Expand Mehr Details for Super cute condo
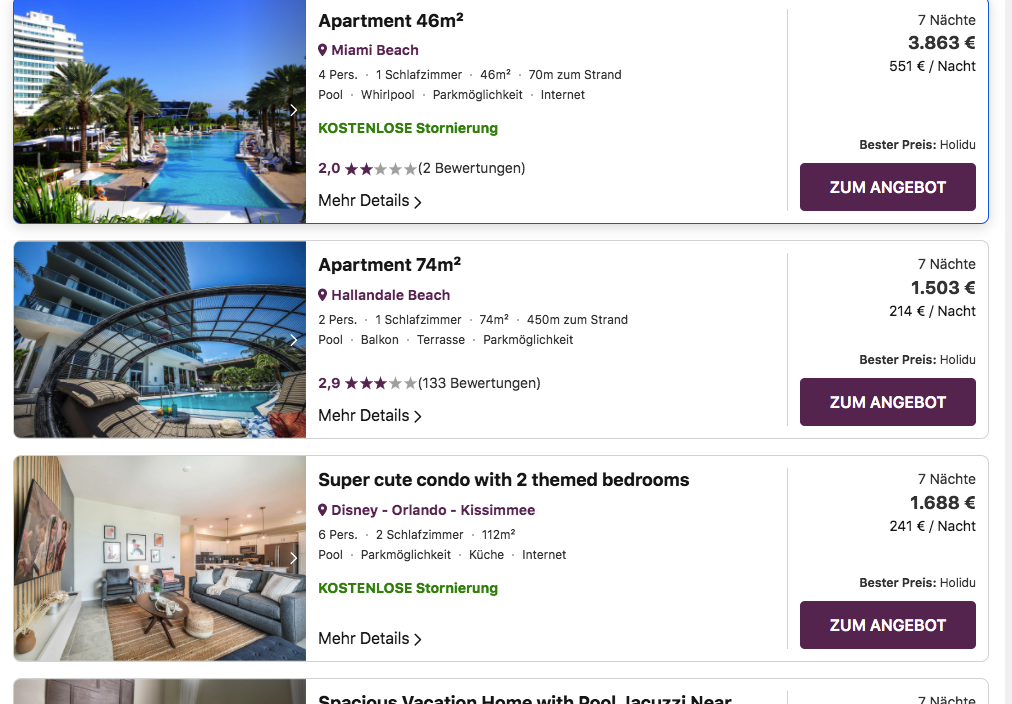 point(370,639)
